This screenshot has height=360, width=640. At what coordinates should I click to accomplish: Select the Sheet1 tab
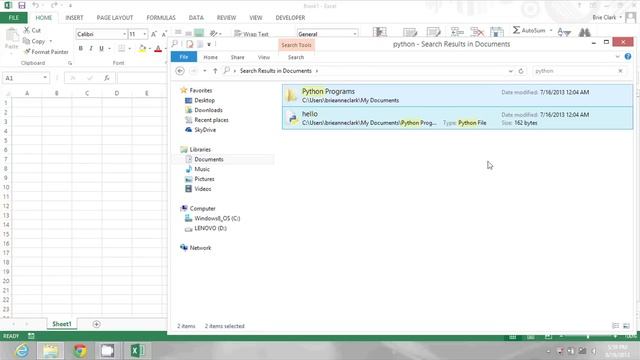click(x=62, y=324)
